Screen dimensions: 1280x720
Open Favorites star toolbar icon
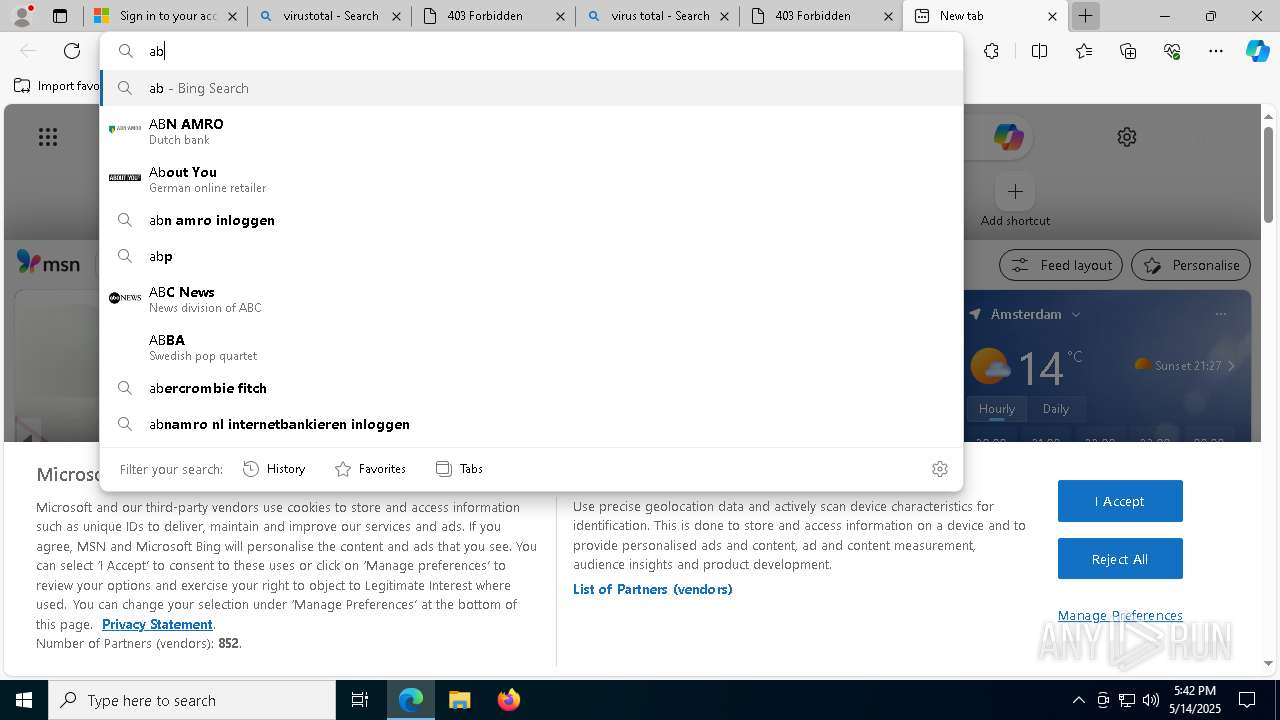[1084, 51]
